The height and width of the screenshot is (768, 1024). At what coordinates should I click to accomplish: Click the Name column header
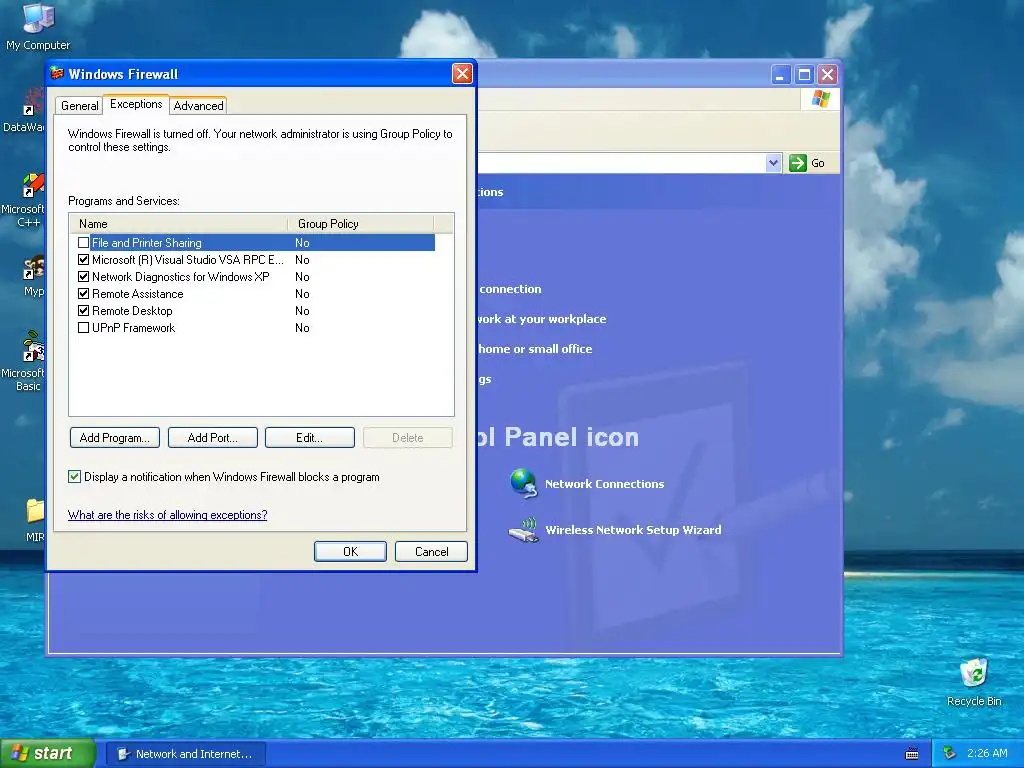(x=178, y=223)
